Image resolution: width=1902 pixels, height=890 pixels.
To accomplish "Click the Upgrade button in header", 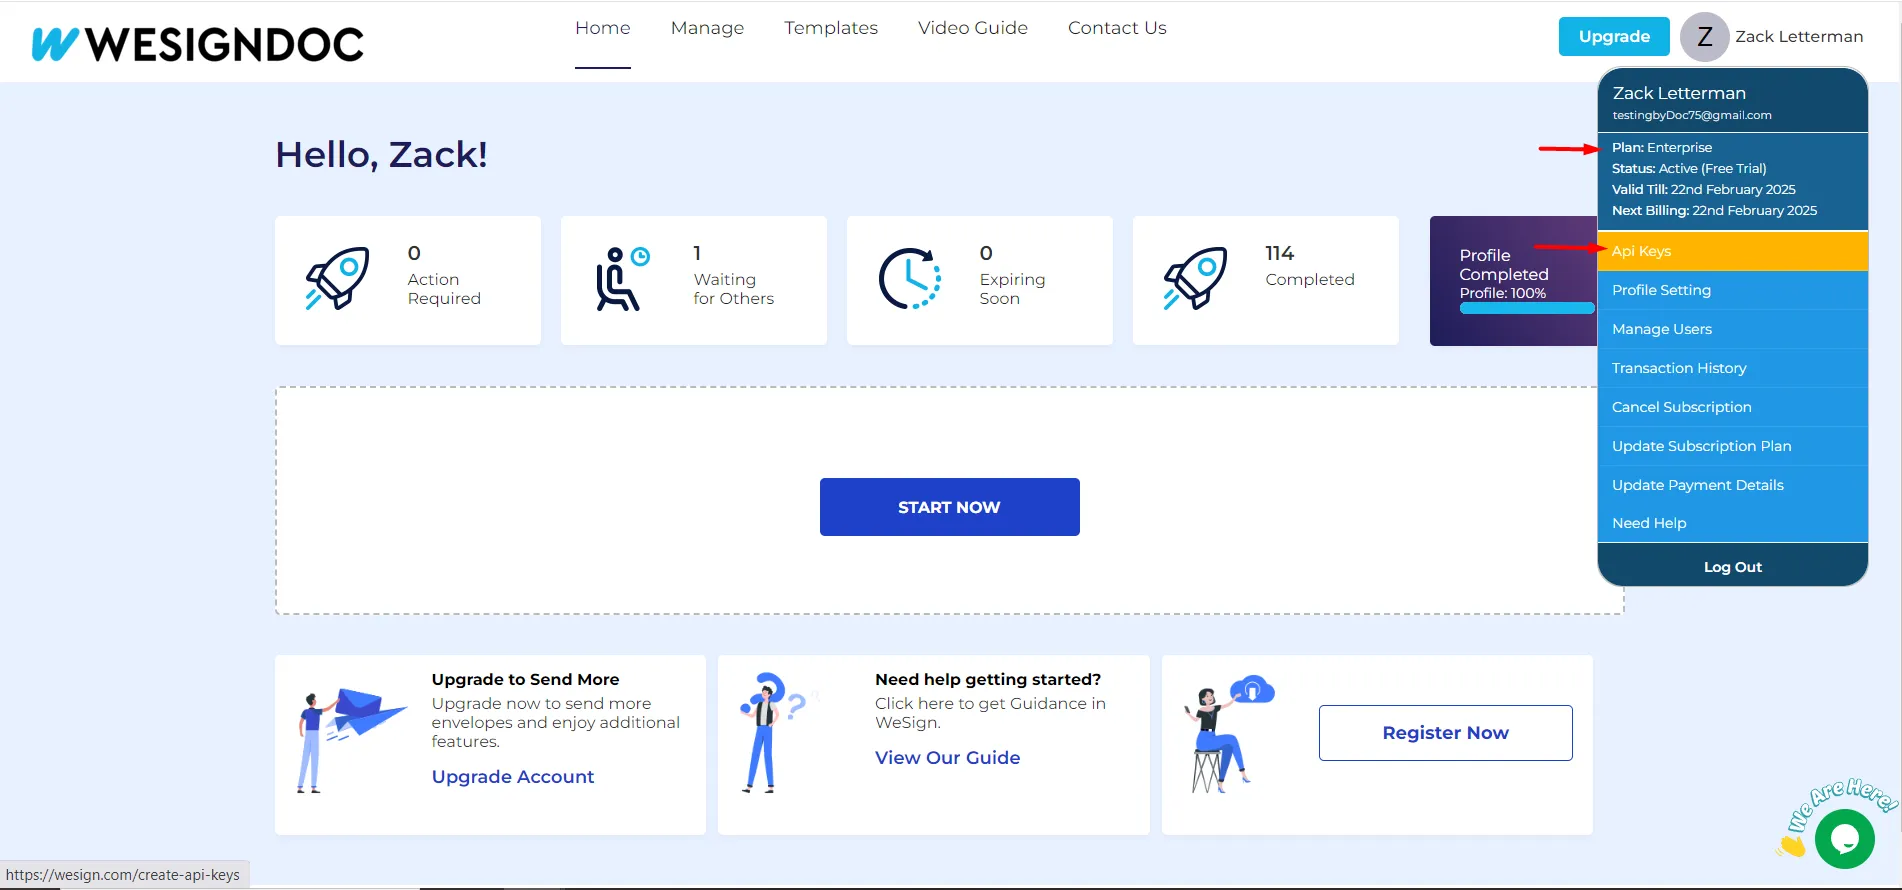I will pyautogui.click(x=1613, y=37).
